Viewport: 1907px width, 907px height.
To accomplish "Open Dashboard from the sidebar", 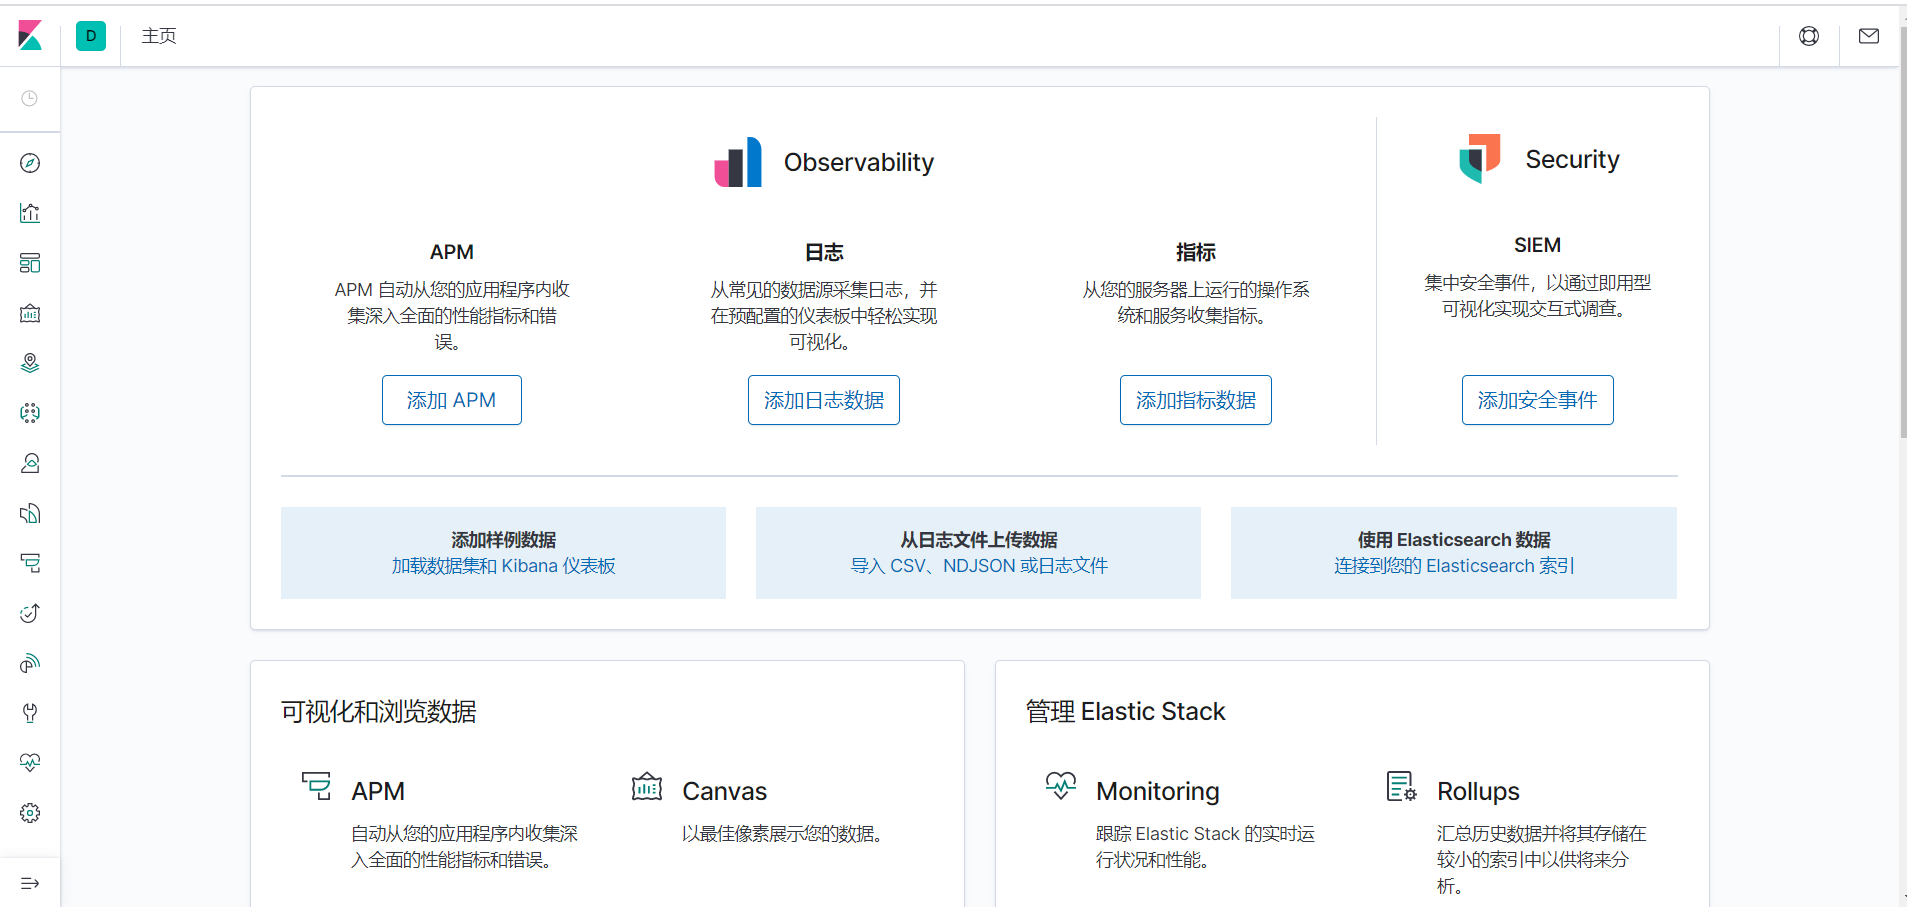I will tap(30, 263).
